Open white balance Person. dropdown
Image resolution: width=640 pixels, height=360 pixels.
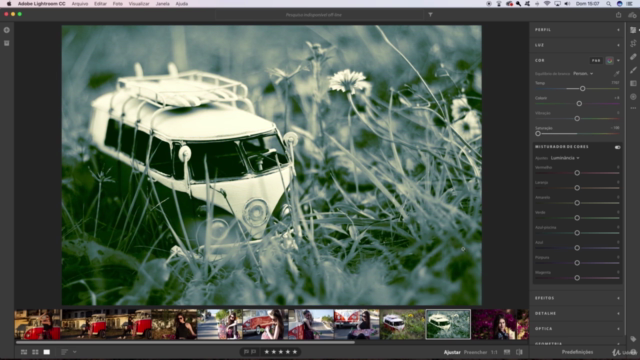(x=583, y=73)
